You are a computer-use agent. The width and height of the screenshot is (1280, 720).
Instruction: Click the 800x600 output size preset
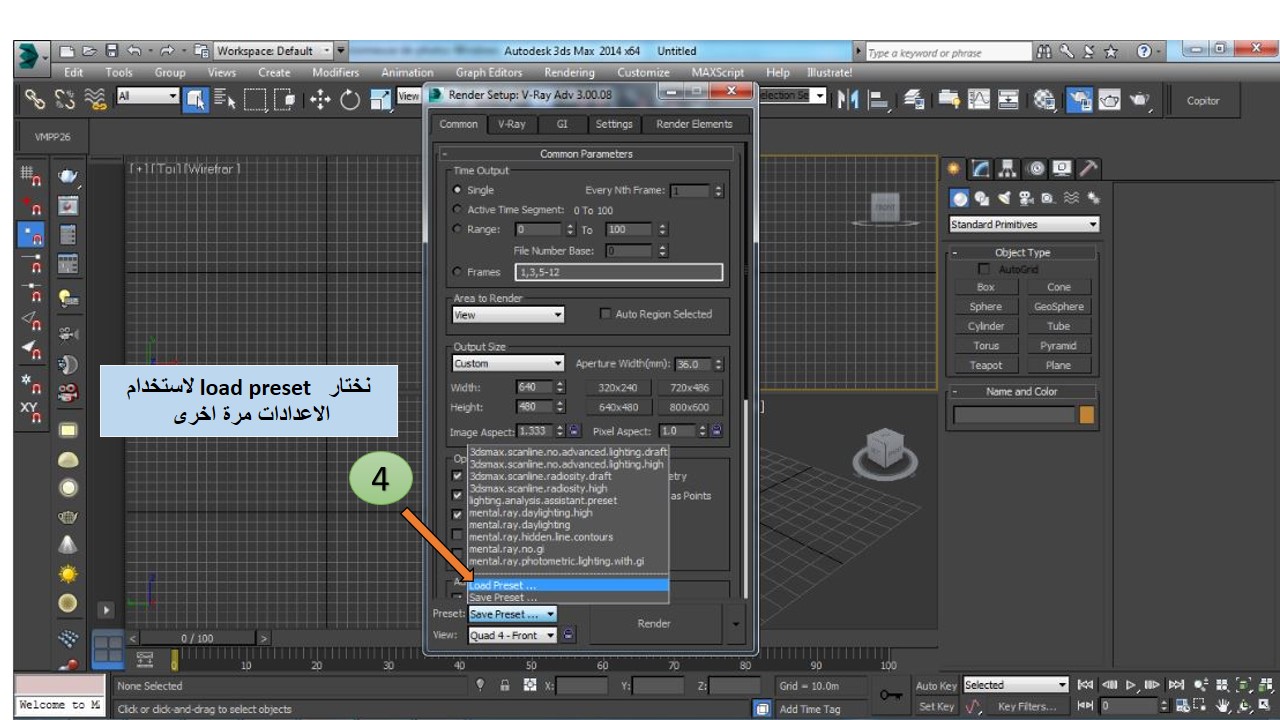pos(689,407)
